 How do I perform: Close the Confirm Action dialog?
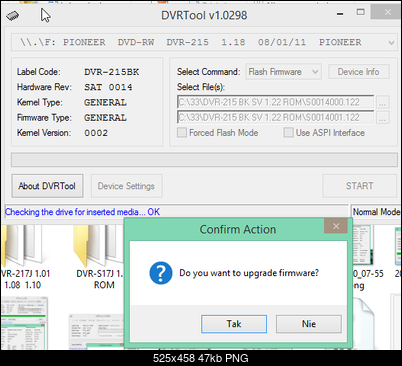336,226
